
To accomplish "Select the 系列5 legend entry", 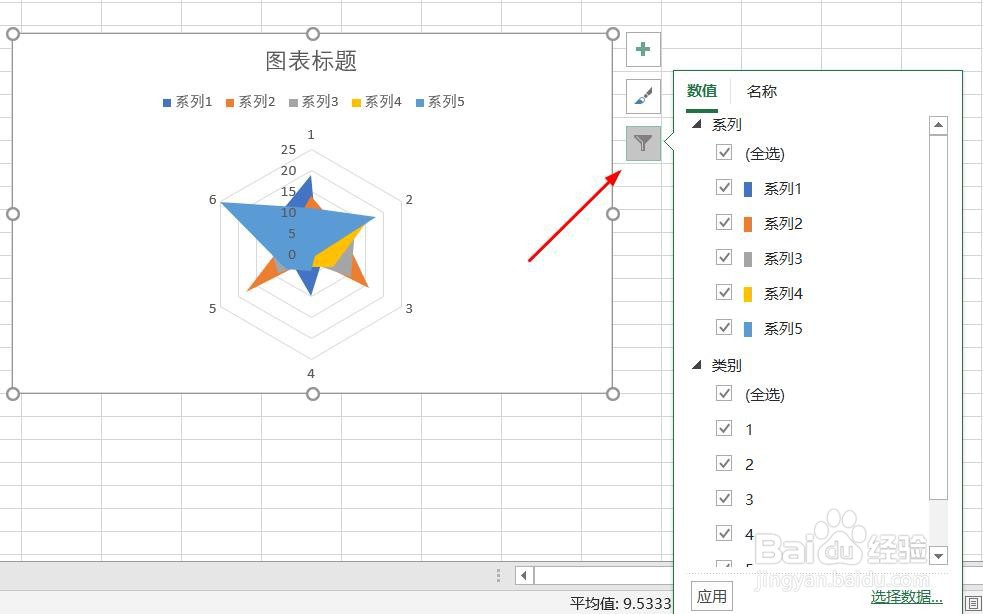I will [x=440, y=102].
